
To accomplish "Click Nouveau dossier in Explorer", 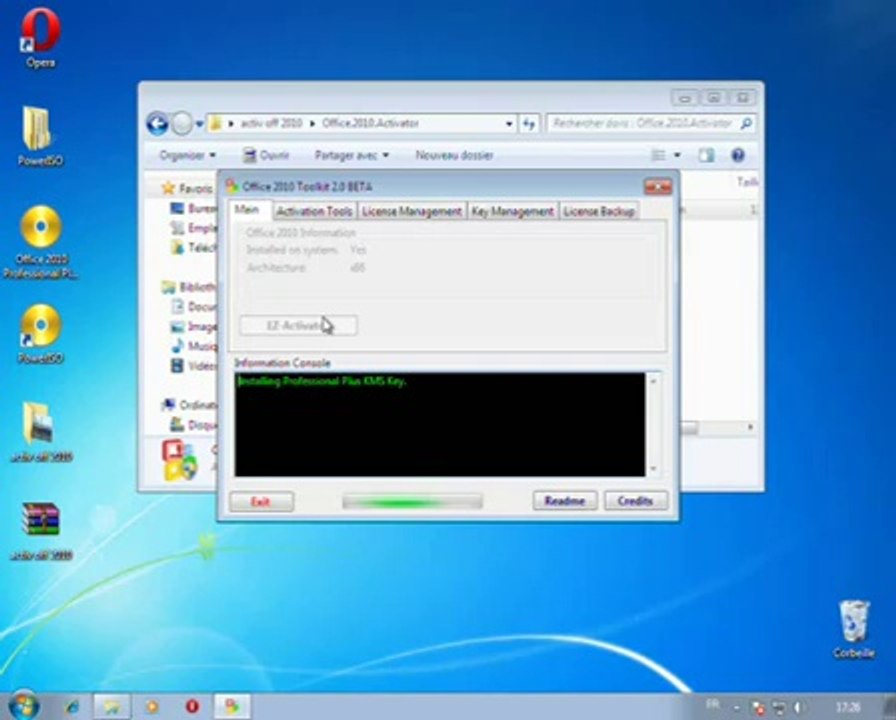I will point(454,155).
